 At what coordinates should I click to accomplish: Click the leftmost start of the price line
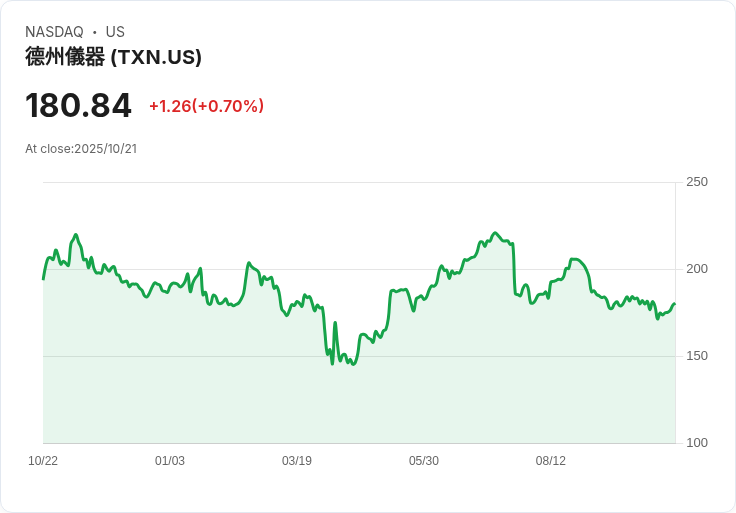(43, 278)
